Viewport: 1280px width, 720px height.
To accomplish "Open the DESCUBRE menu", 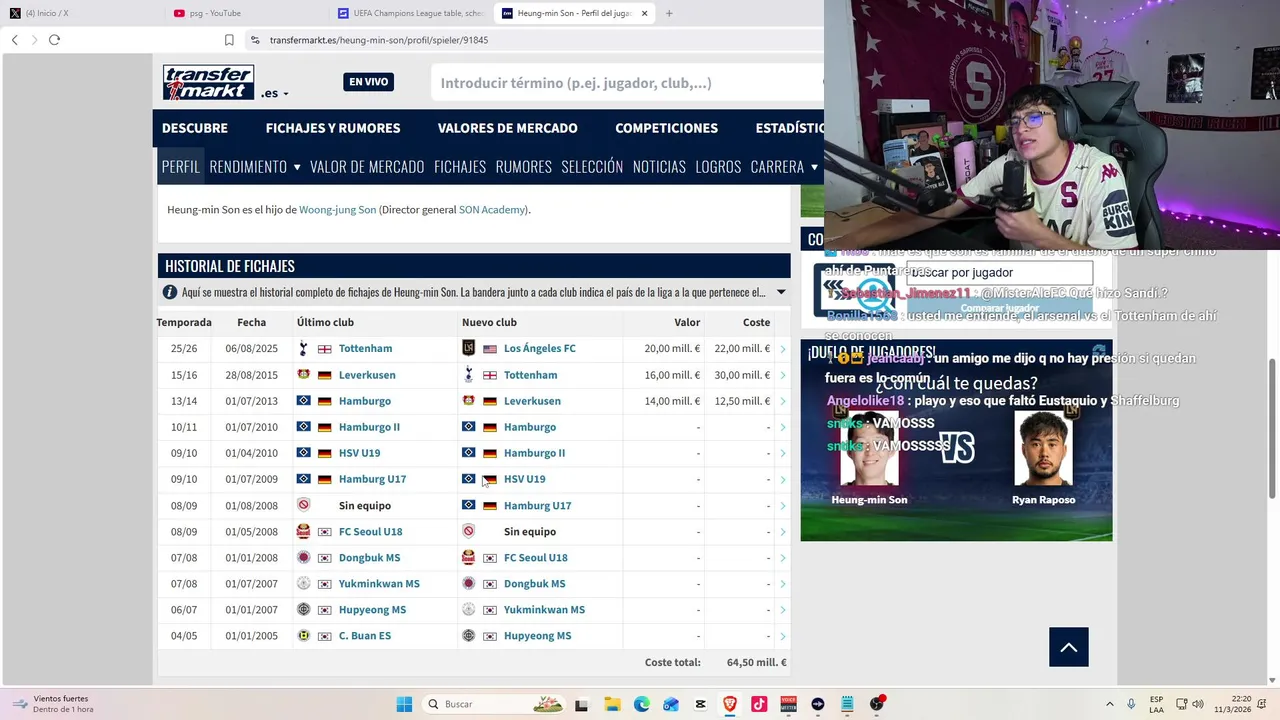I will [195, 128].
